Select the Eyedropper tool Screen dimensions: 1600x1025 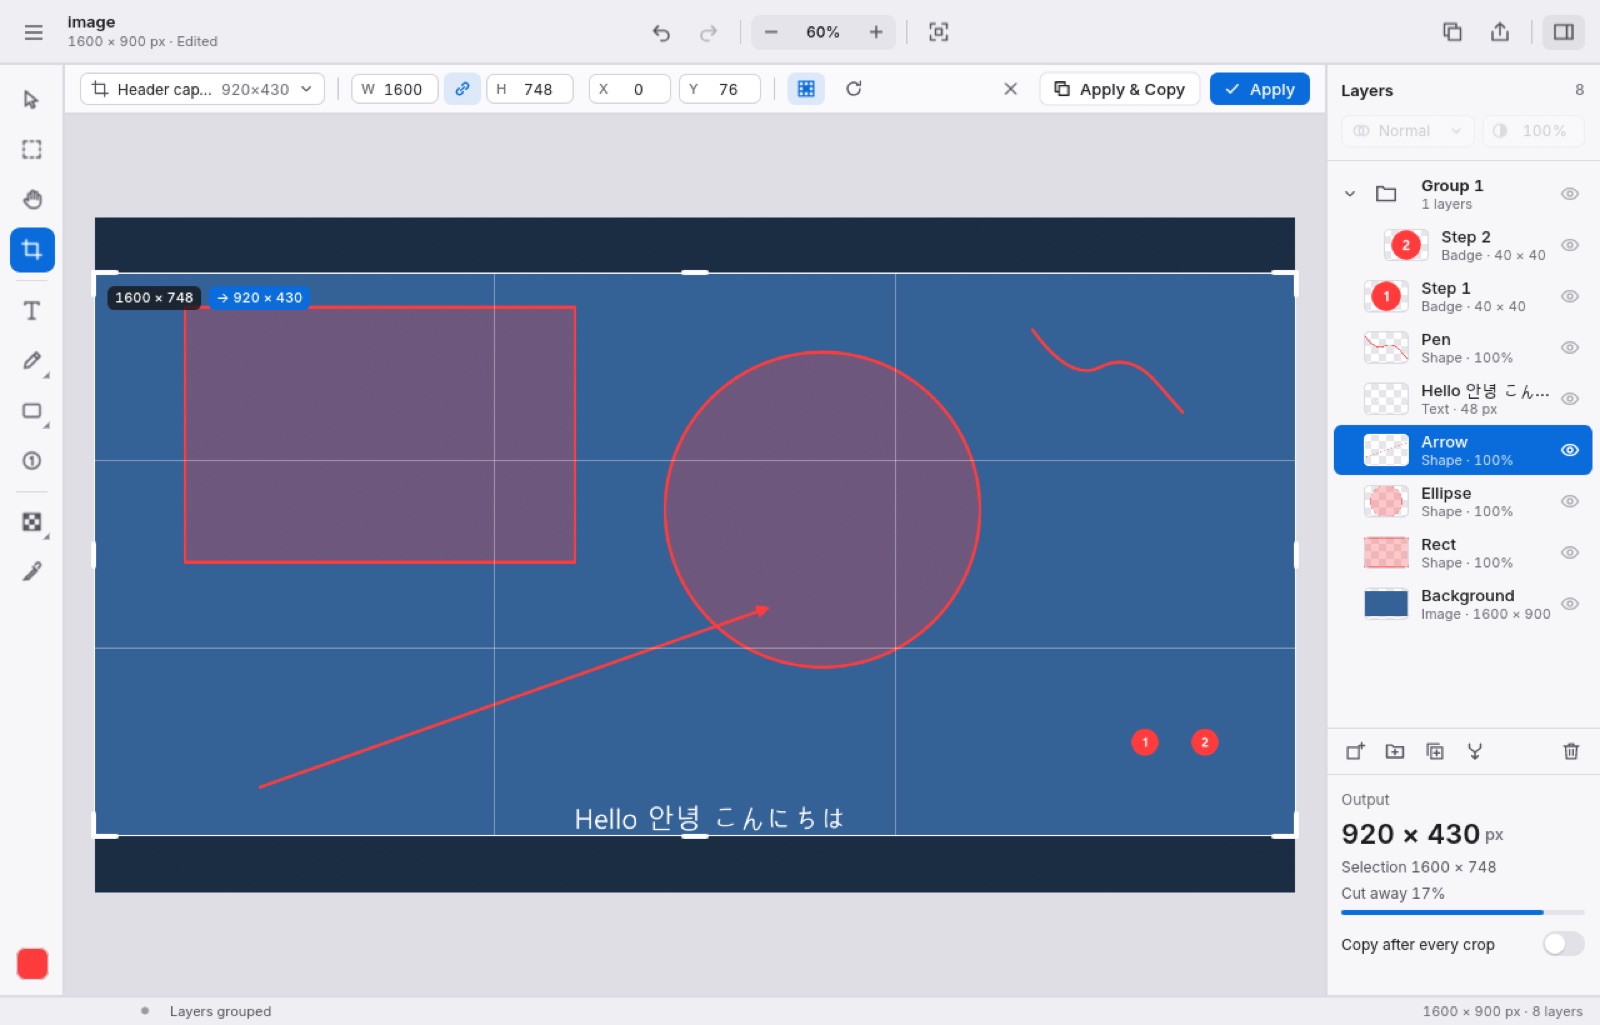[x=32, y=571]
